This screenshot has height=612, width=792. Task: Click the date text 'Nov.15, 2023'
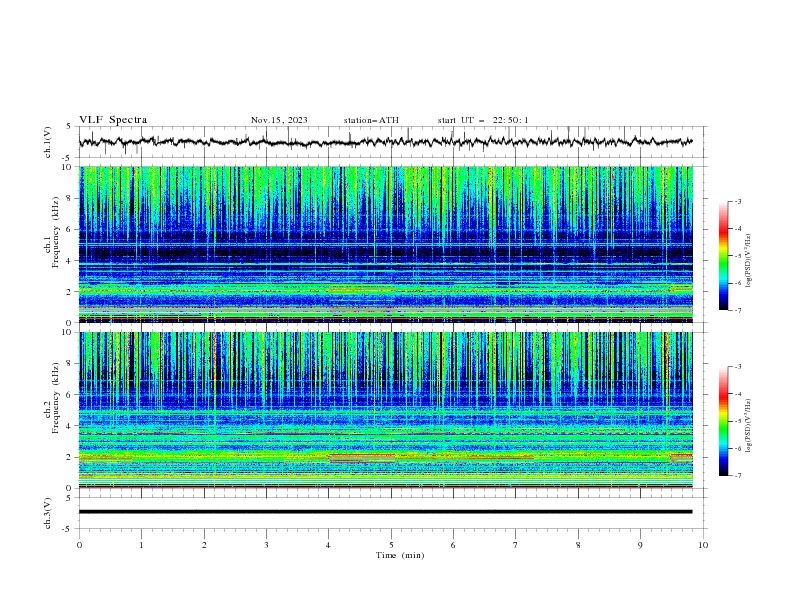click(279, 120)
